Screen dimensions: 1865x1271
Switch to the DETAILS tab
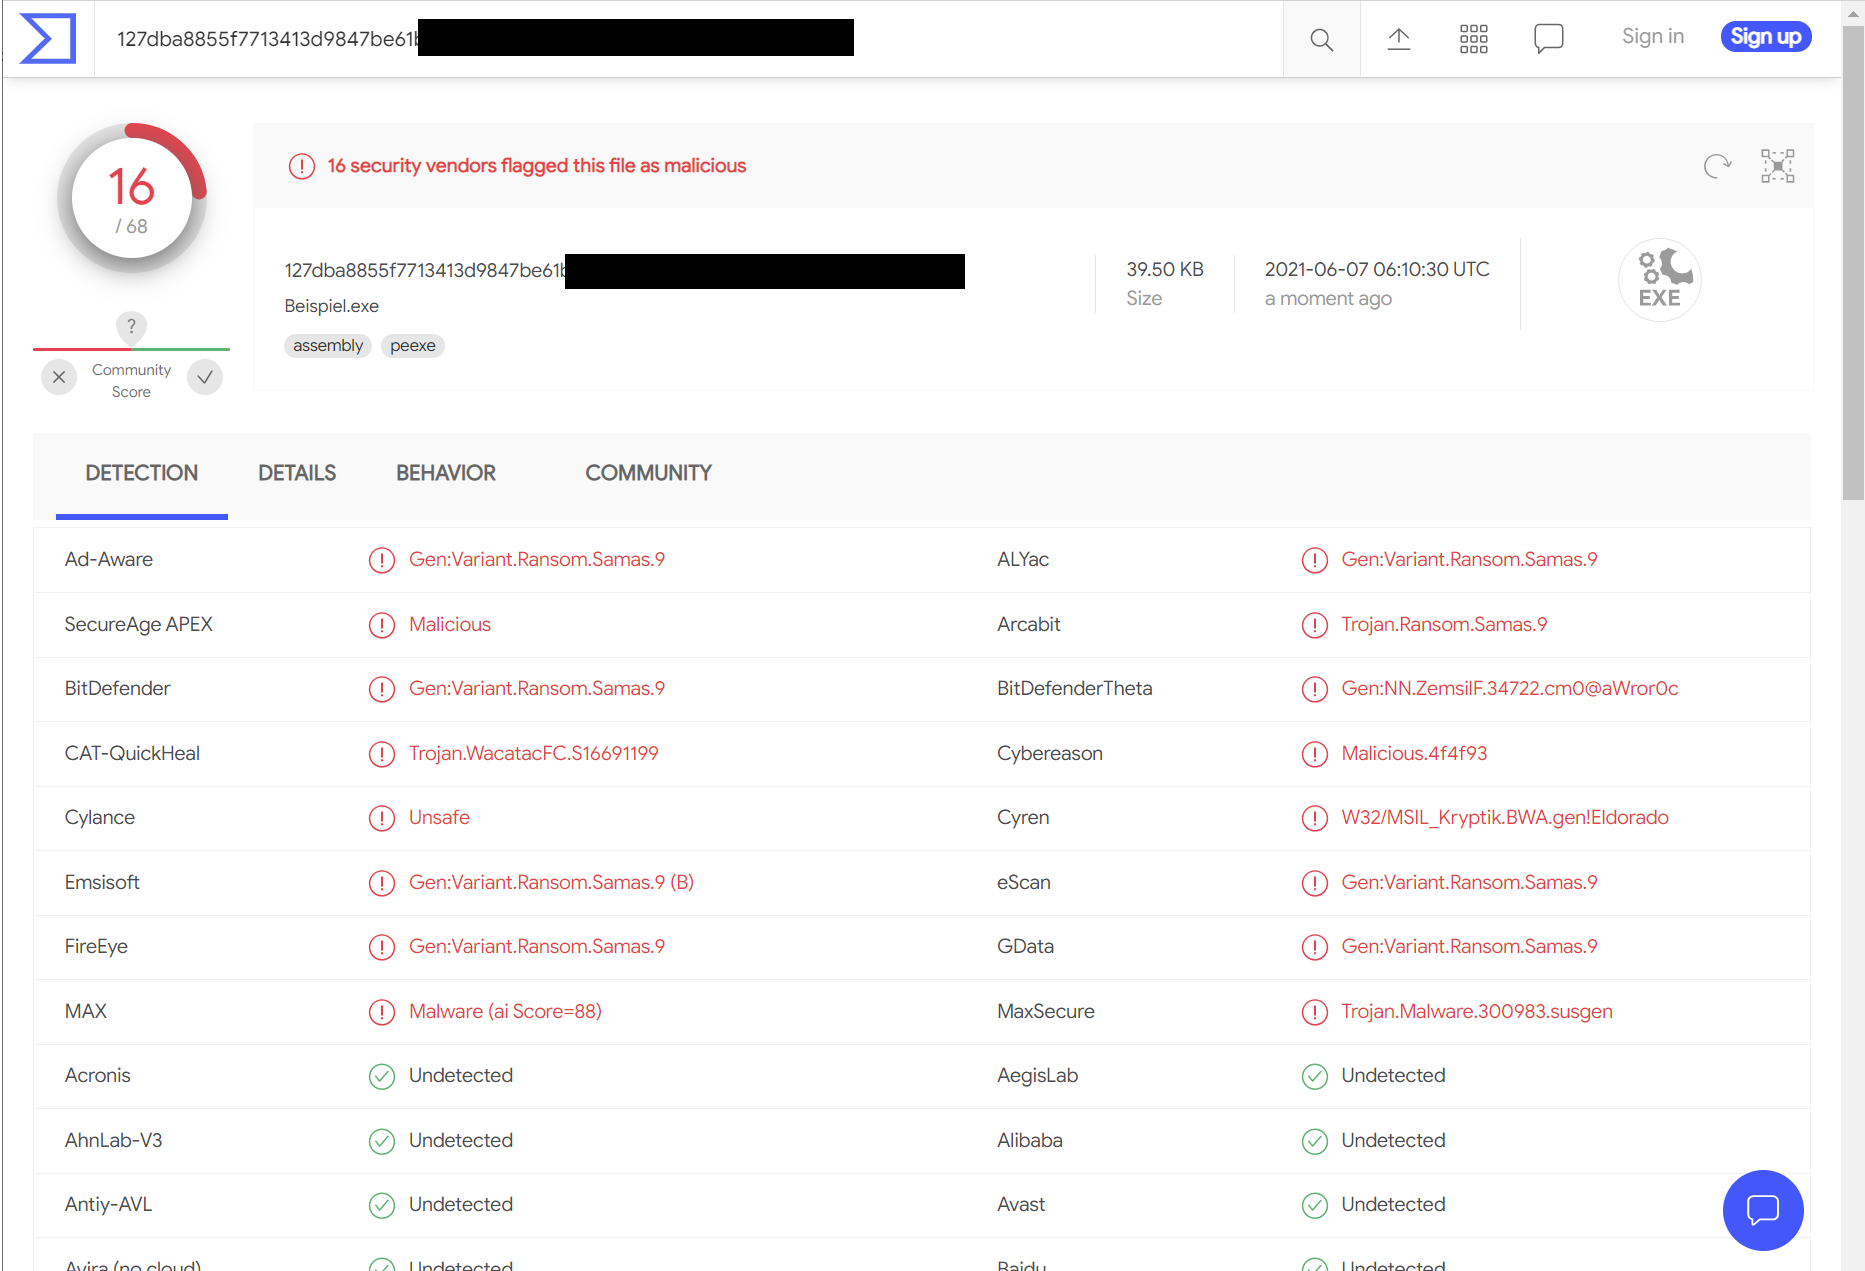click(297, 473)
